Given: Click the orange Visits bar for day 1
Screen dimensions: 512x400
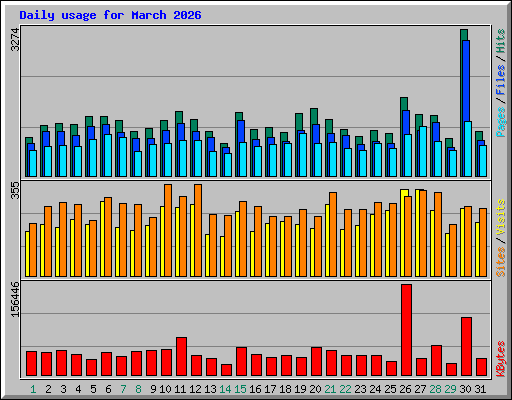Looking at the screenshot, I should (33, 250).
